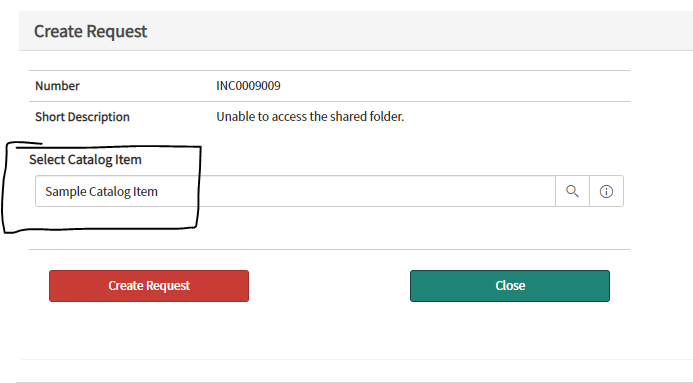Select the incident number INC0009009 text
The width and height of the screenshot is (693, 383).
click(x=248, y=86)
